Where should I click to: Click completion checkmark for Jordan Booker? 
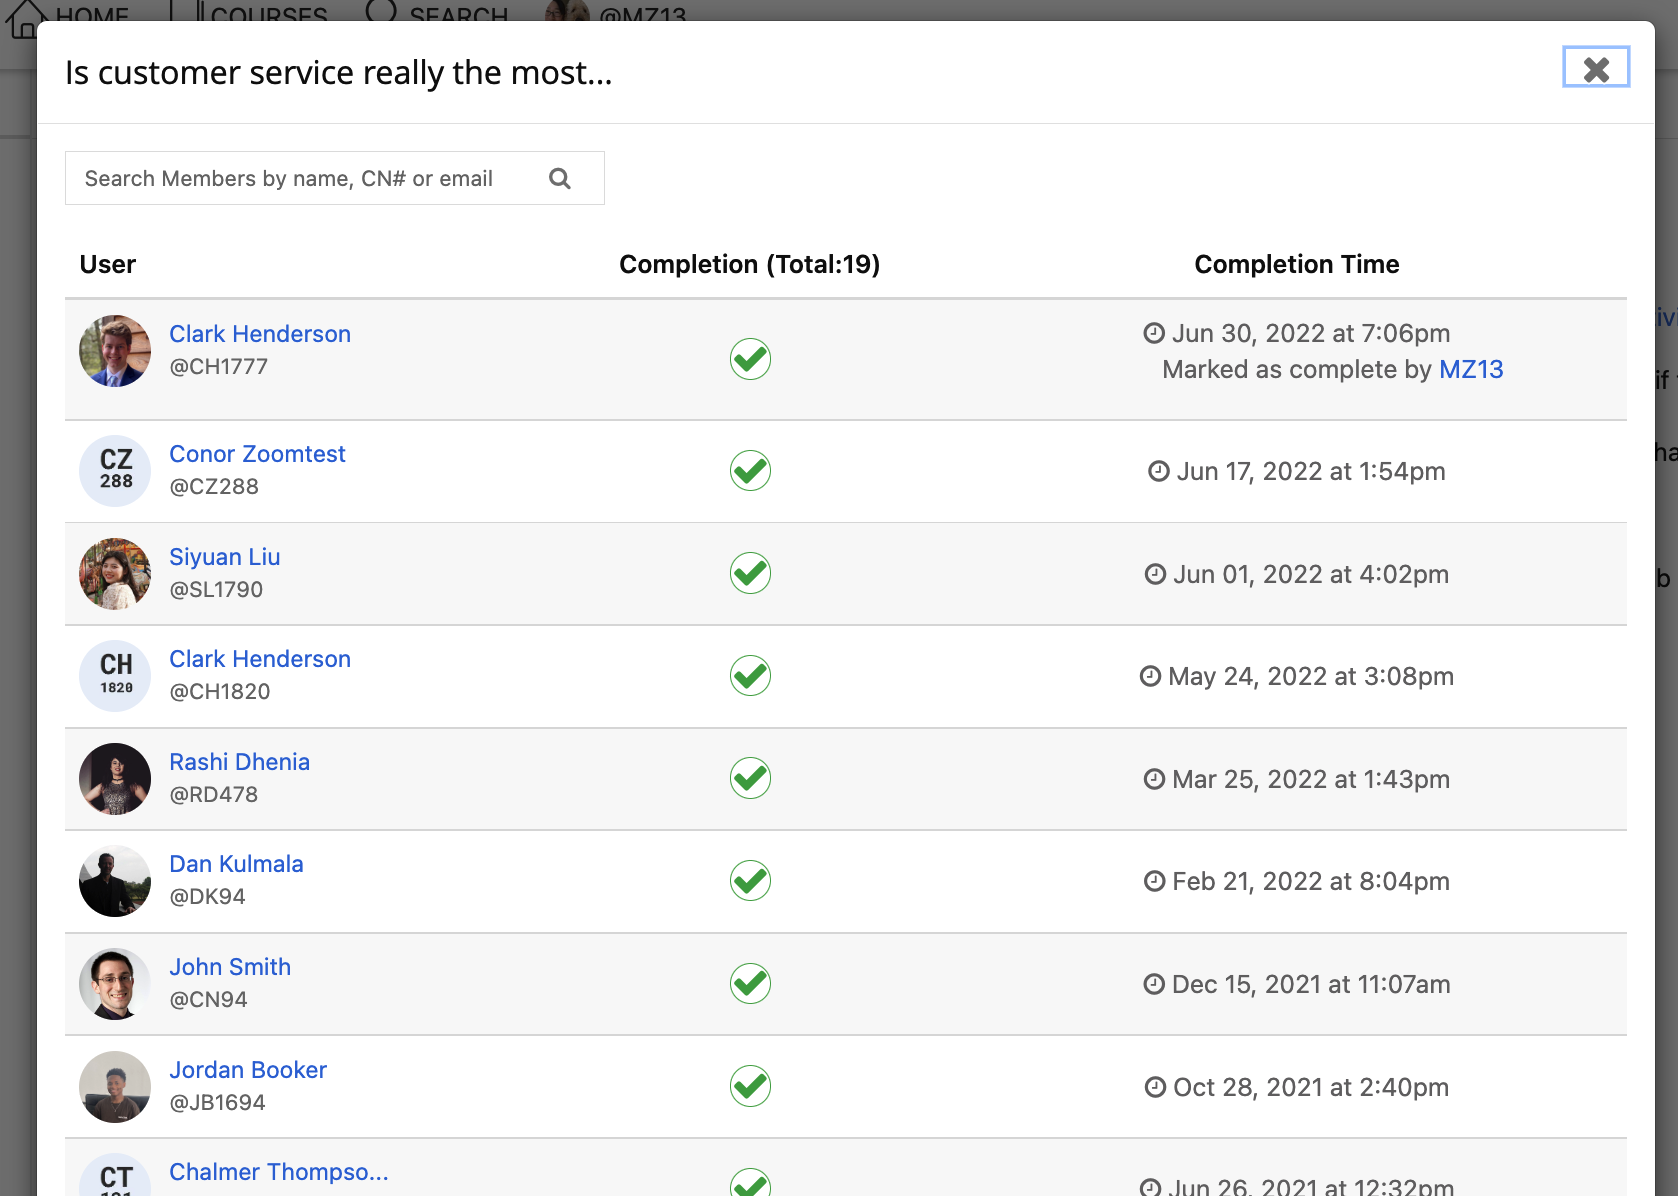point(750,1086)
